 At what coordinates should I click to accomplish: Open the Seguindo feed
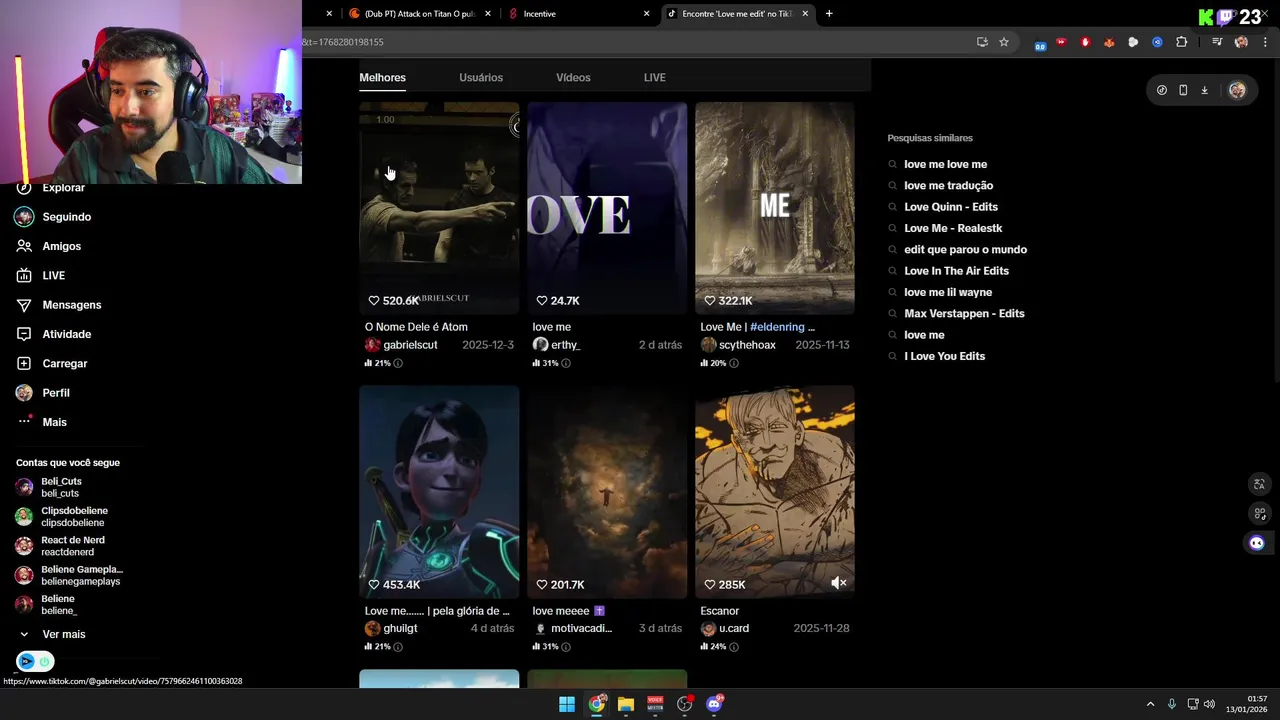pos(66,217)
